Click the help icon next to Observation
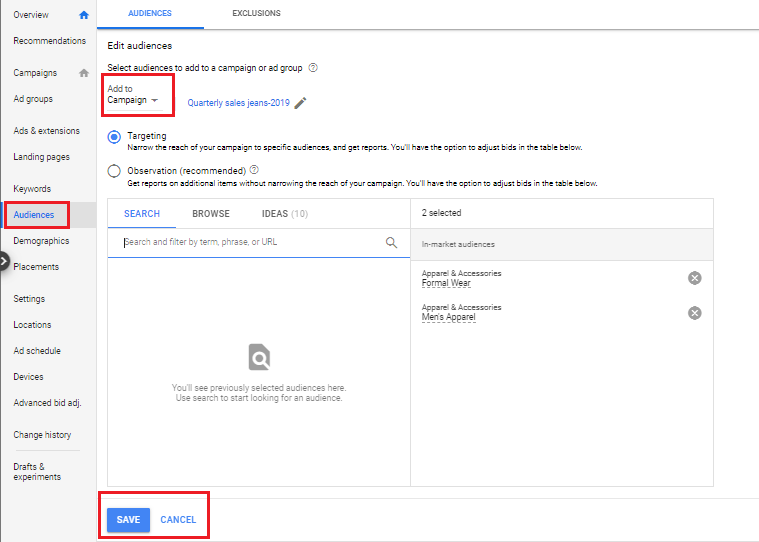 click(x=254, y=170)
